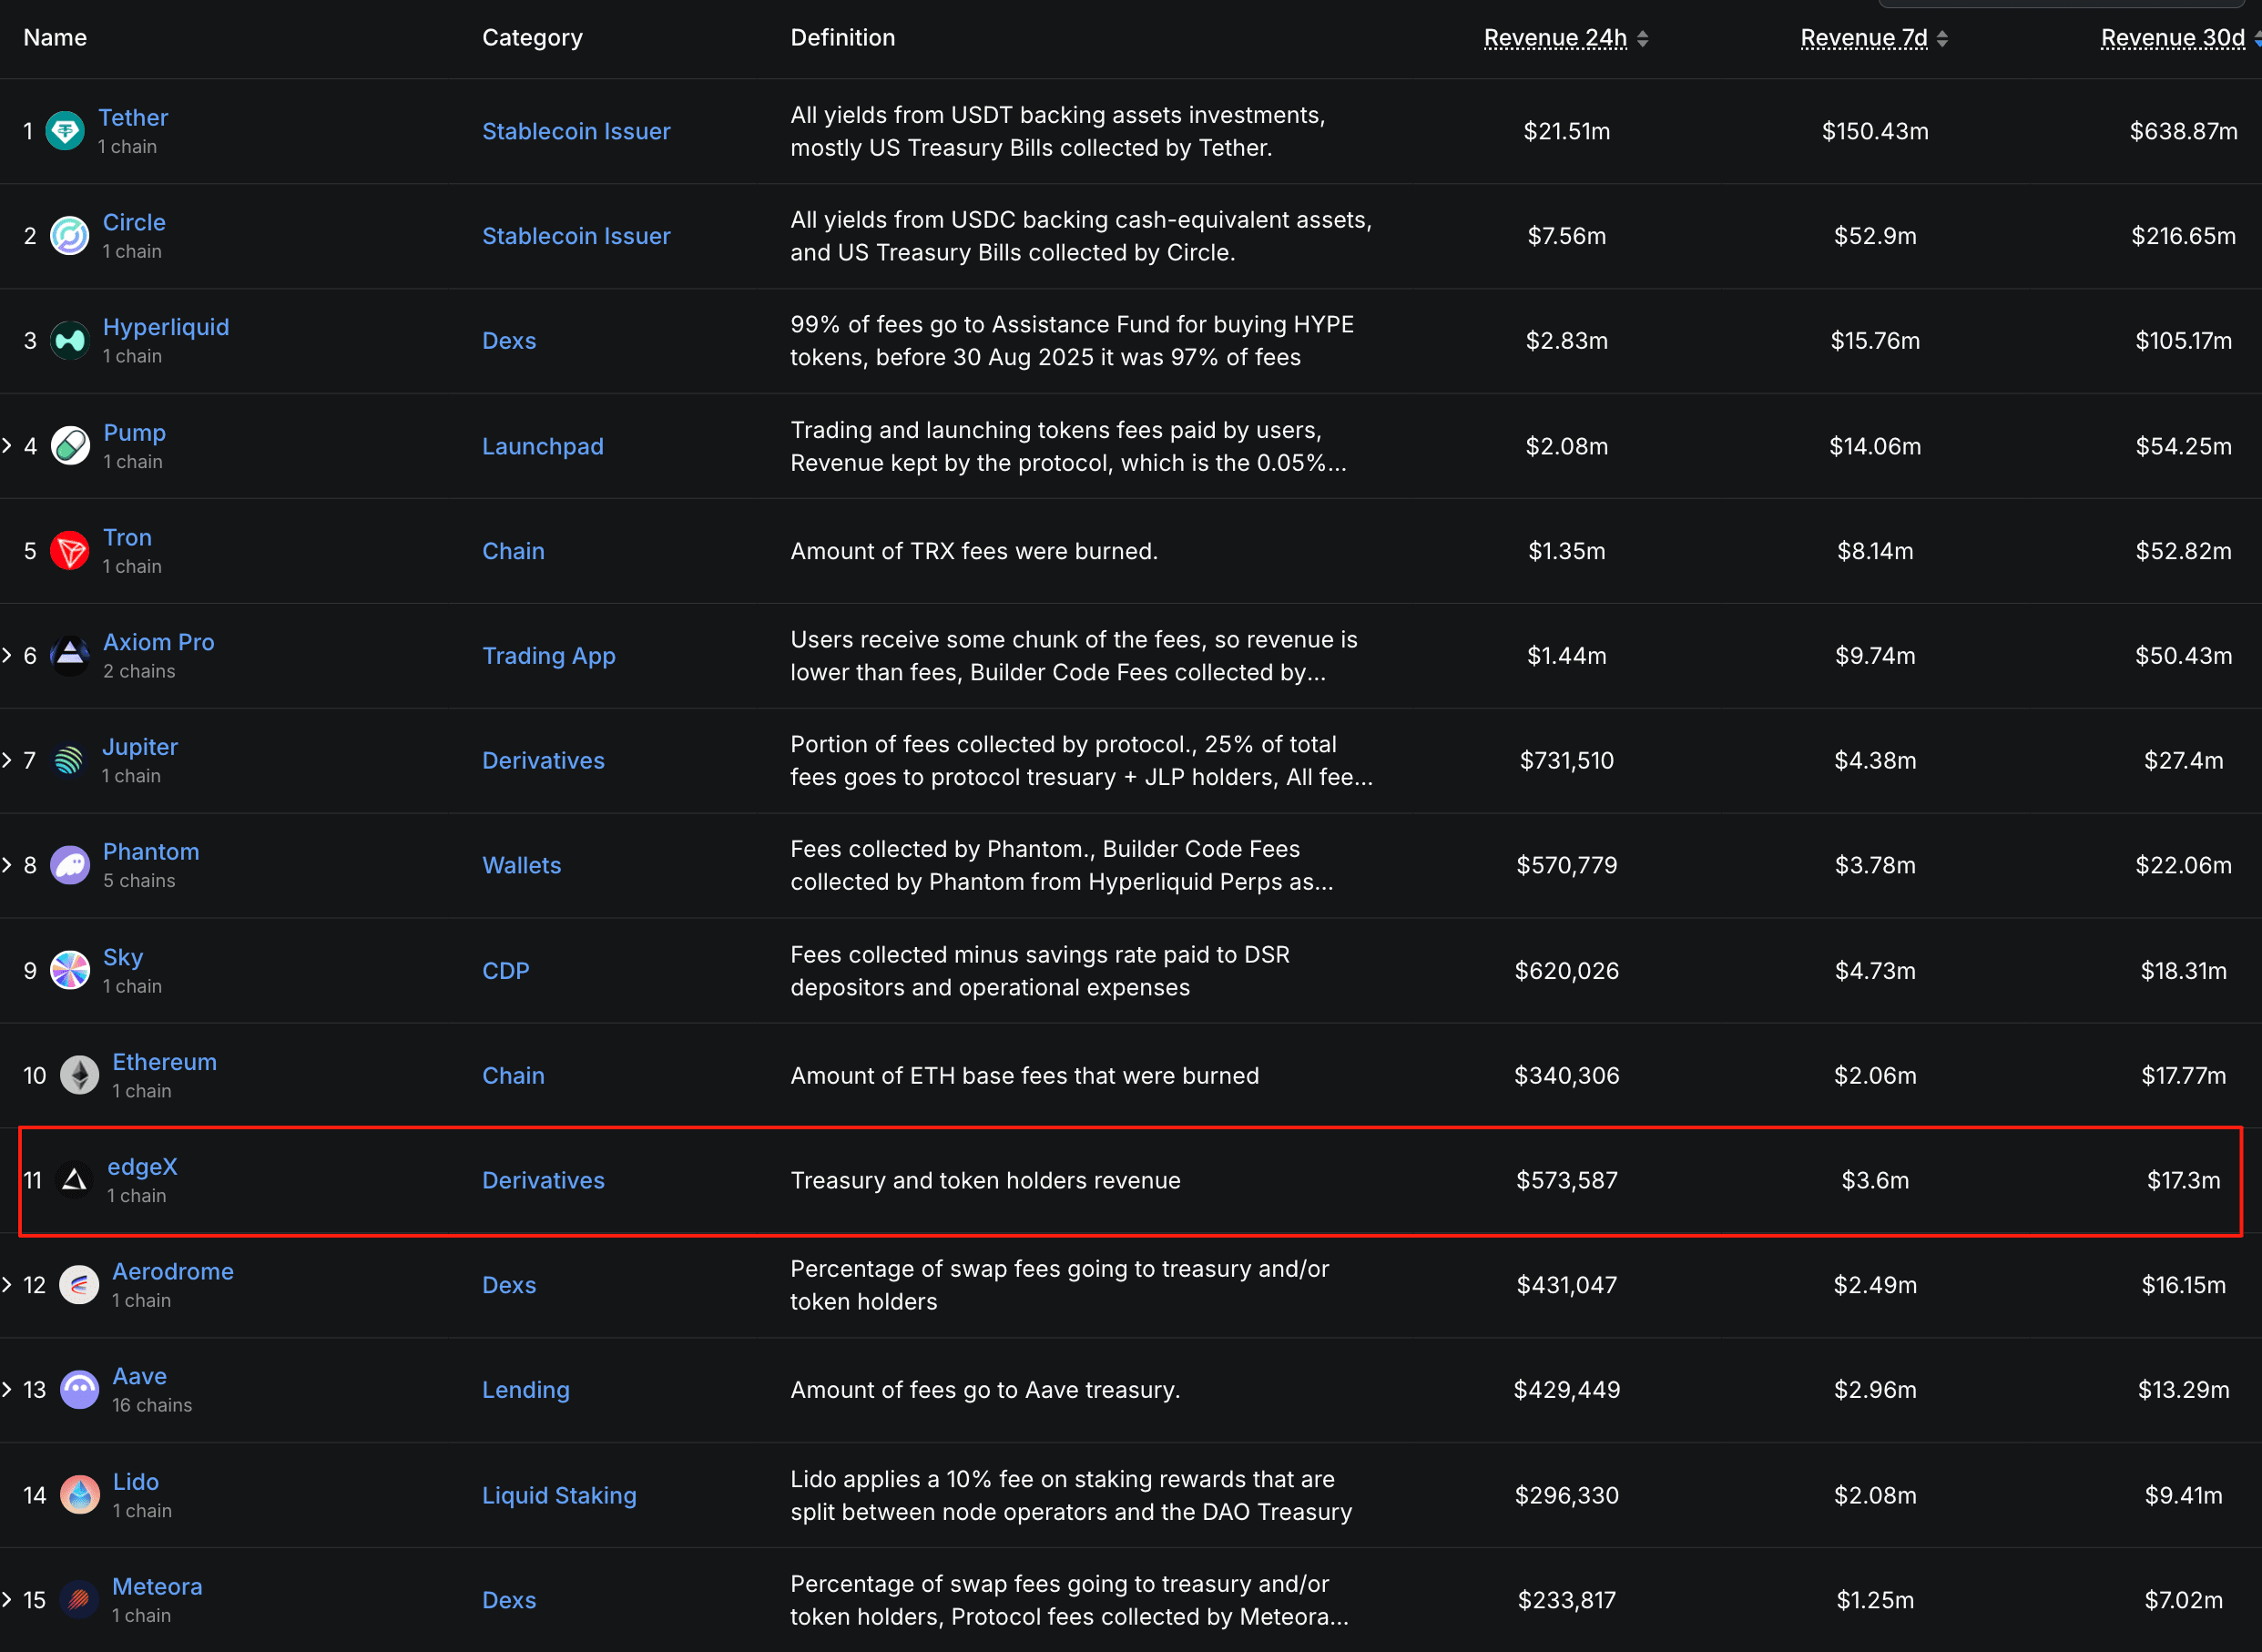Click the Pump protocol icon

(x=70, y=446)
